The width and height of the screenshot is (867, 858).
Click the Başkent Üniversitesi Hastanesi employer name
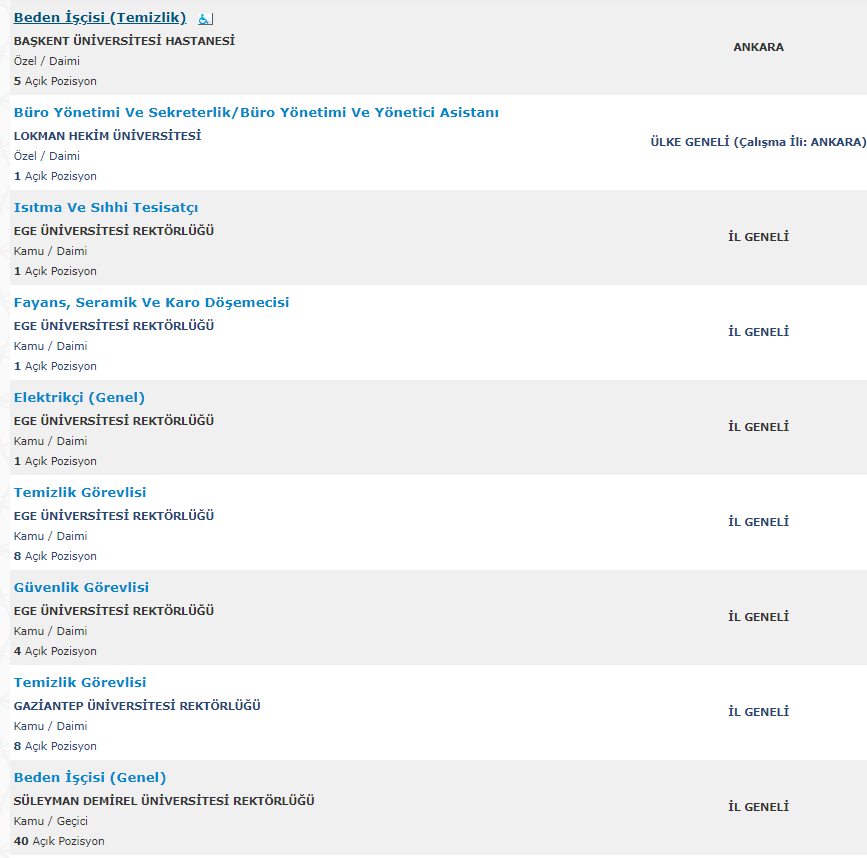pos(124,41)
